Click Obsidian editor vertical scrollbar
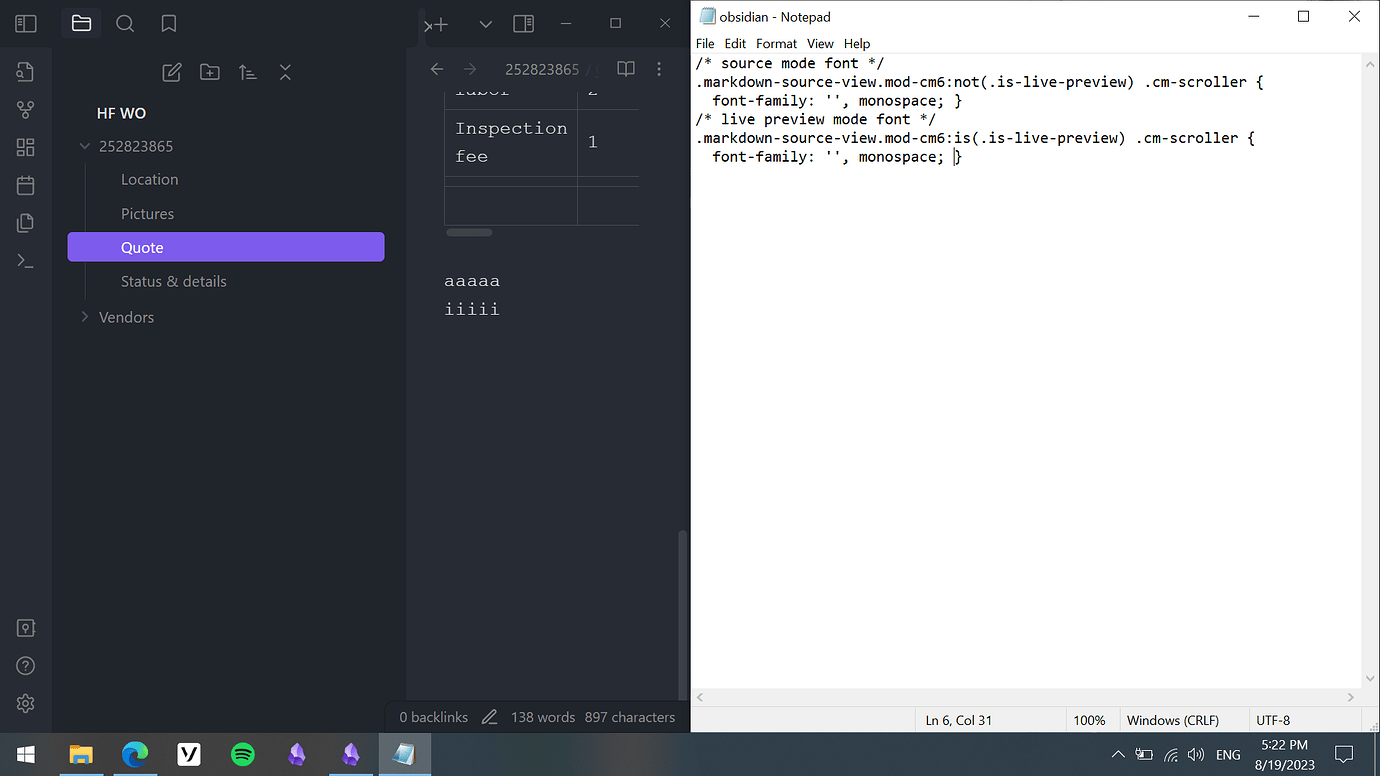 pos(684,614)
